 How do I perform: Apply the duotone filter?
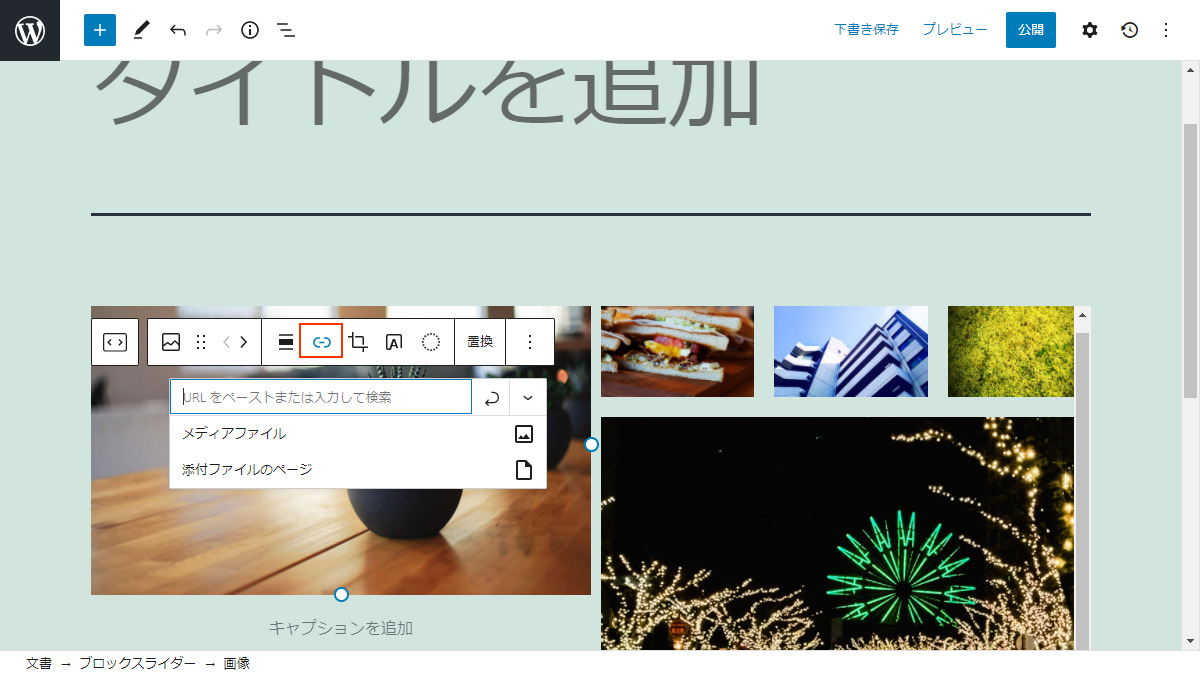431,342
